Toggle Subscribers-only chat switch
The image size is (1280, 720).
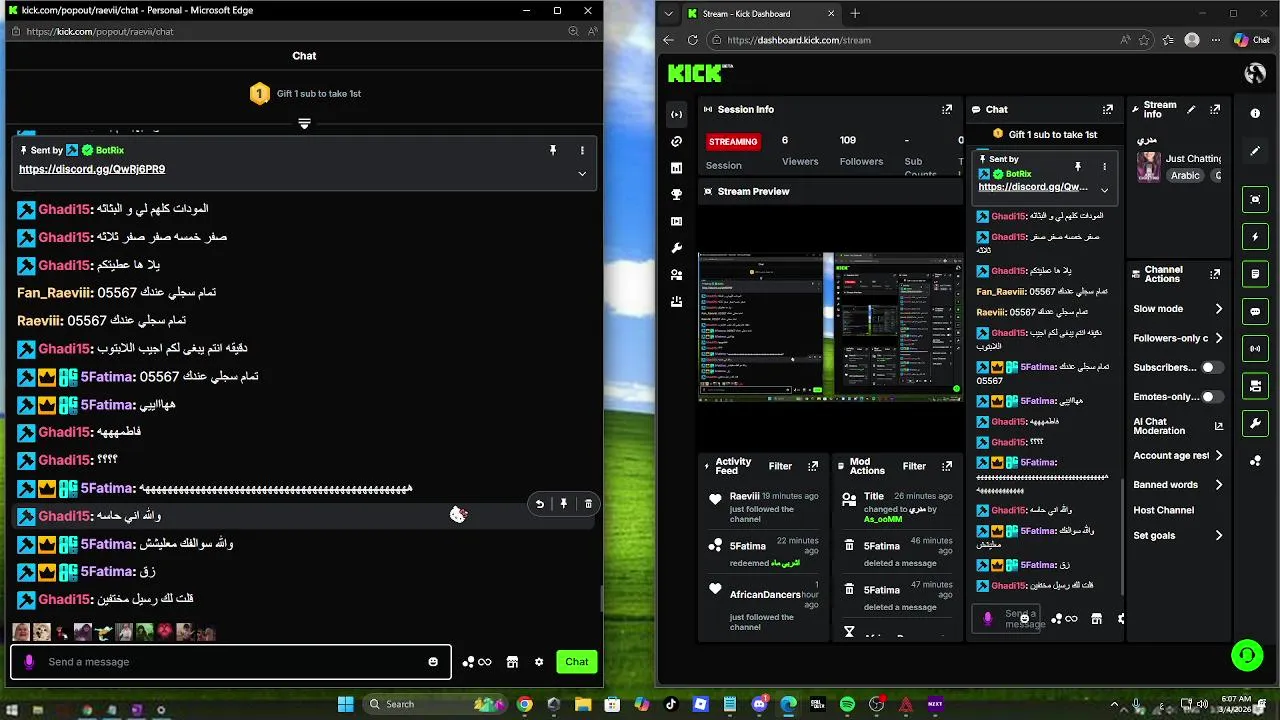click(x=1212, y=368)
